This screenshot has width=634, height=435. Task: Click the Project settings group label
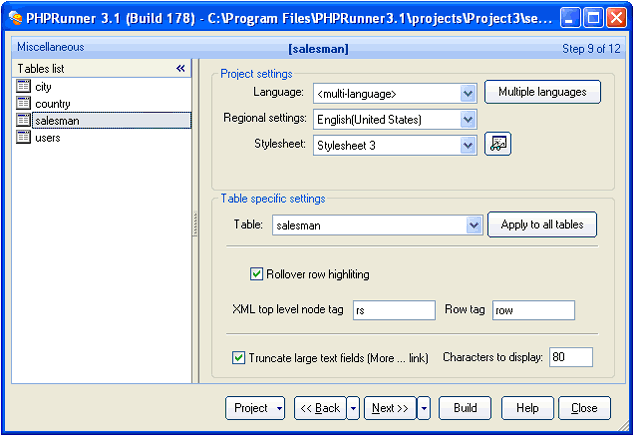coord(256,74)
